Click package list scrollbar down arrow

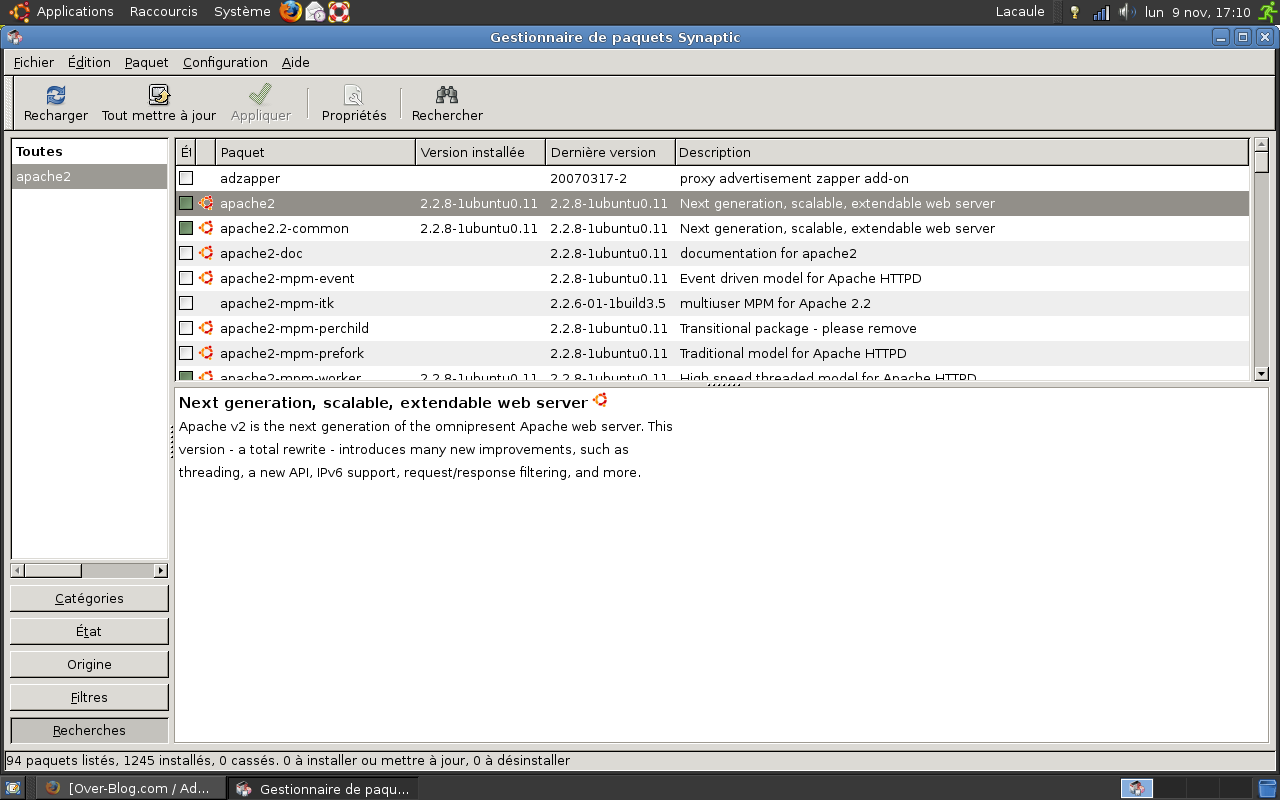tap(1261, 373)
